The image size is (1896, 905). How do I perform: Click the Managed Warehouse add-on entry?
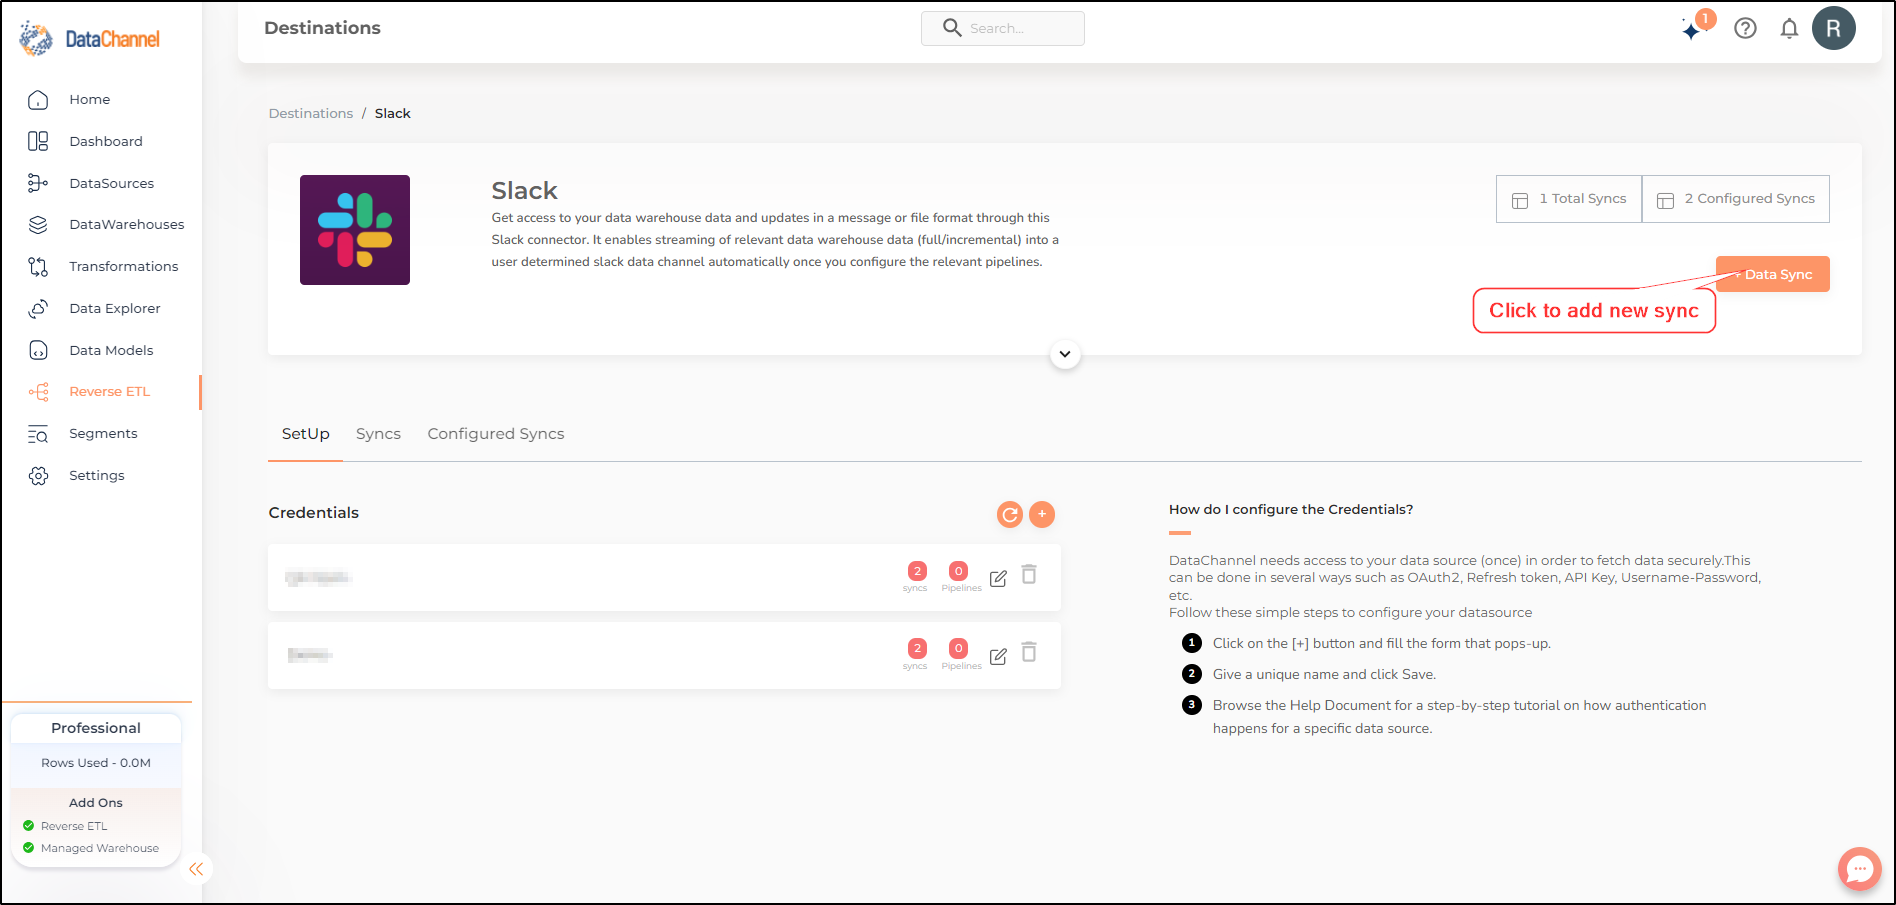[91, 848]
